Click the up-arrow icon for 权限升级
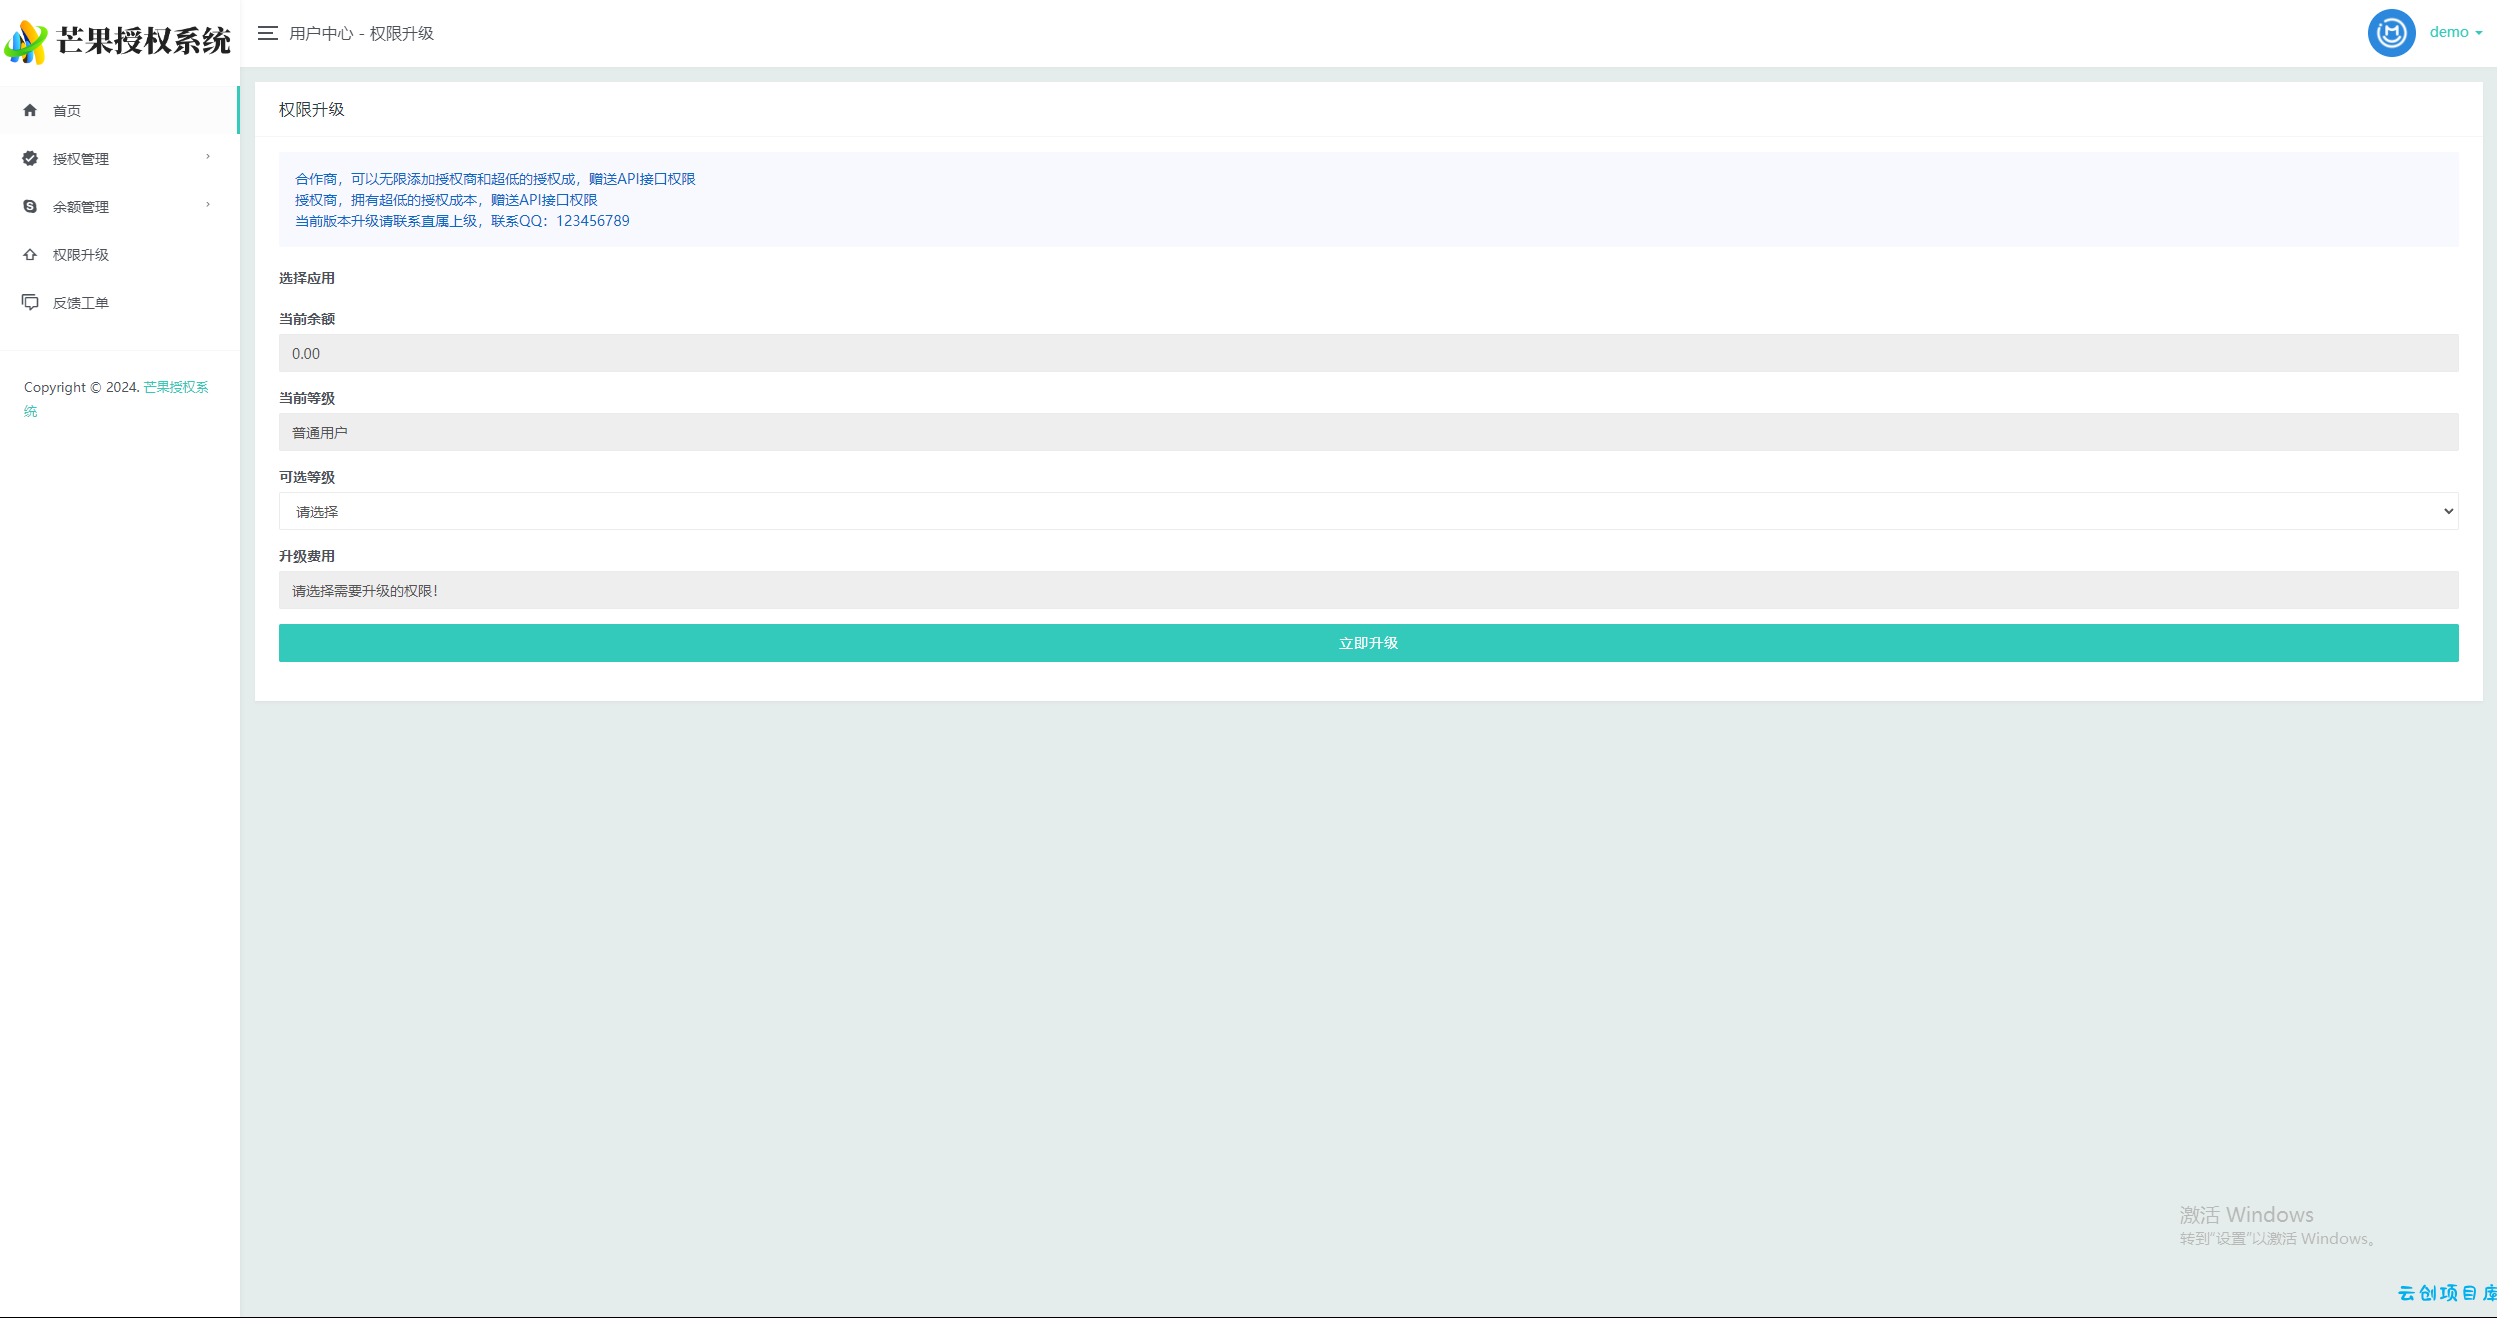 [30, 254]
